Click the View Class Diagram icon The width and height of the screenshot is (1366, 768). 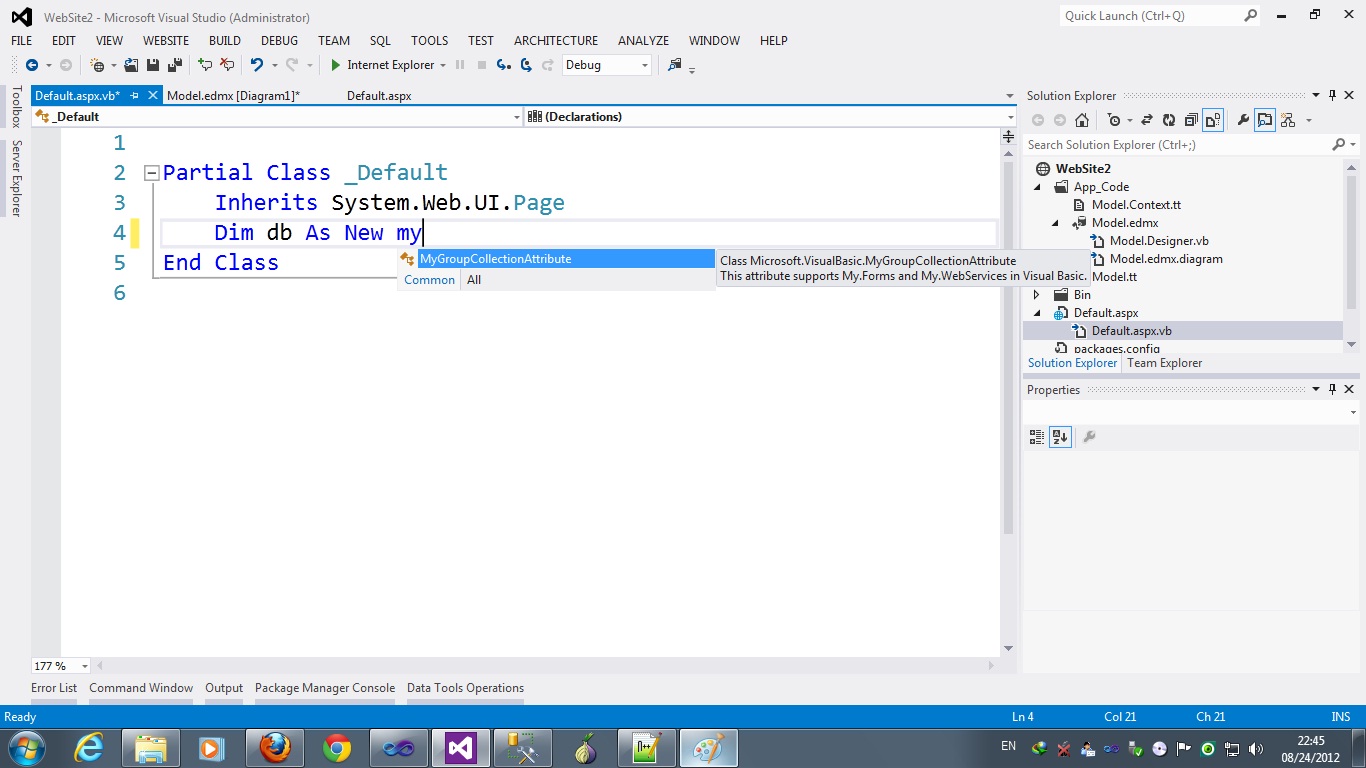click(x=1288, y=120)
